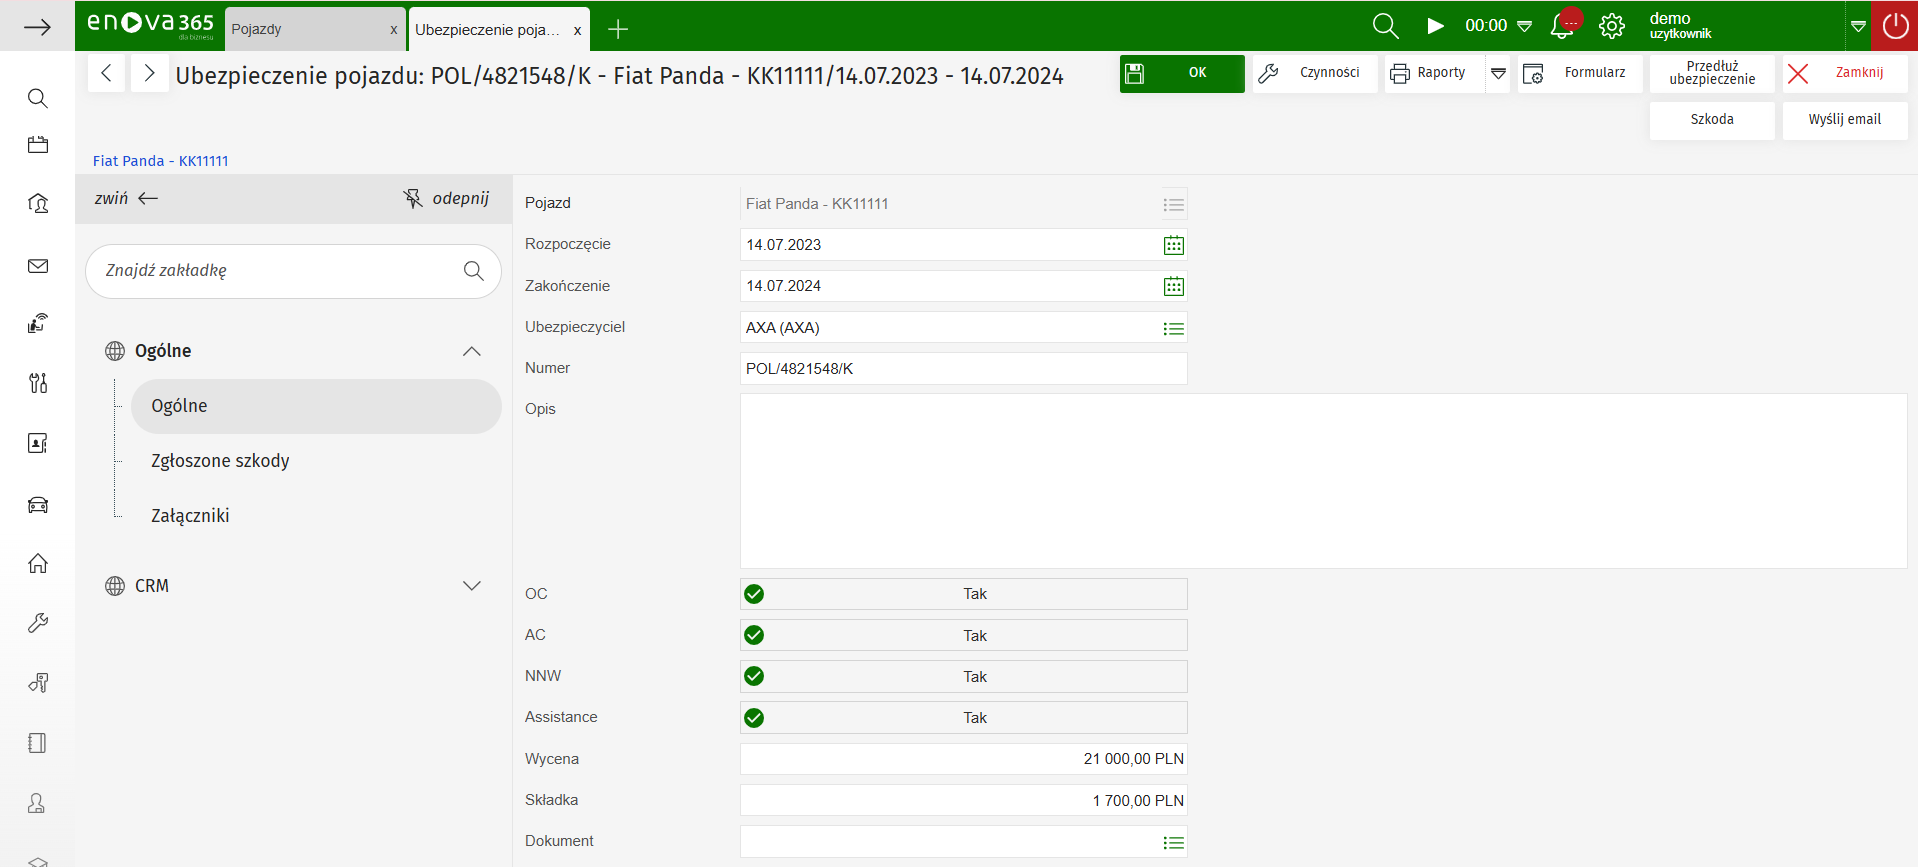Collapse the Ogólne section
This screenshot has width=1918, height=867.
[471, 351]
